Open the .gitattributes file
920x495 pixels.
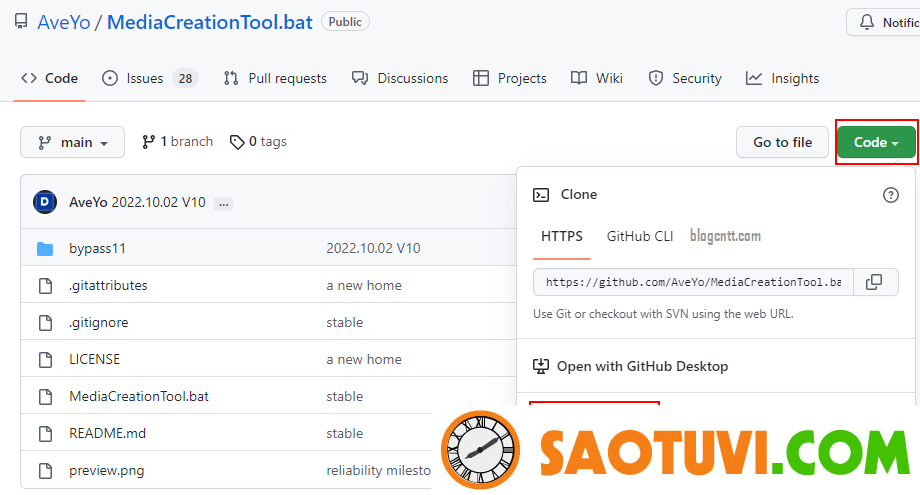[x=108, y=285]
